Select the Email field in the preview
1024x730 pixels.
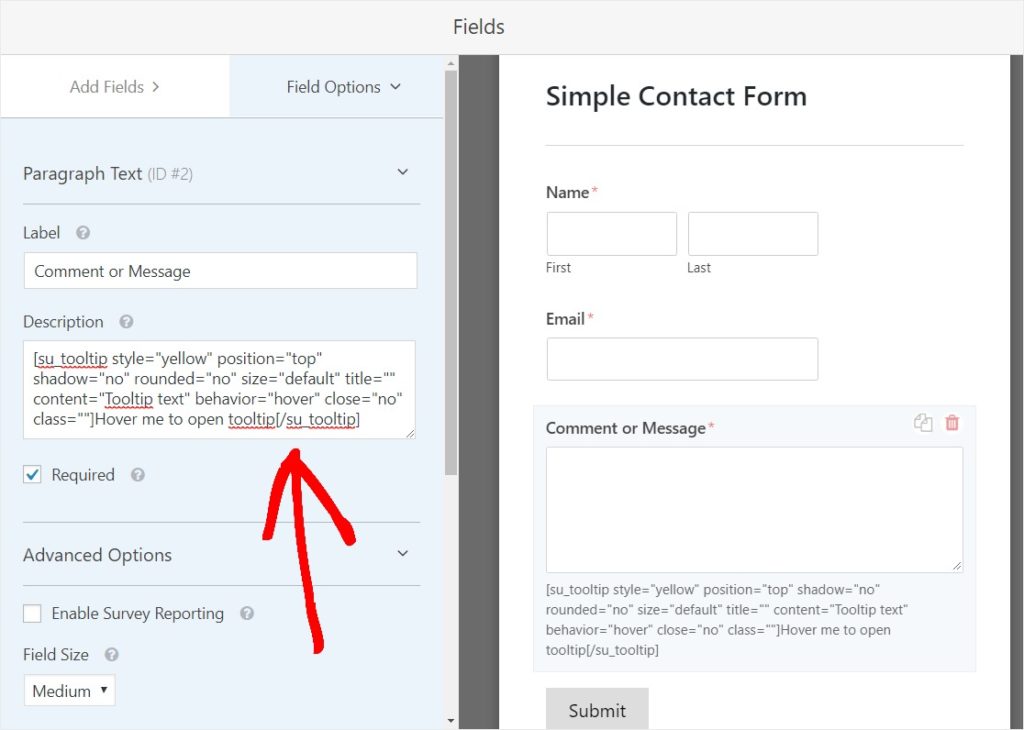click(682, 359)
